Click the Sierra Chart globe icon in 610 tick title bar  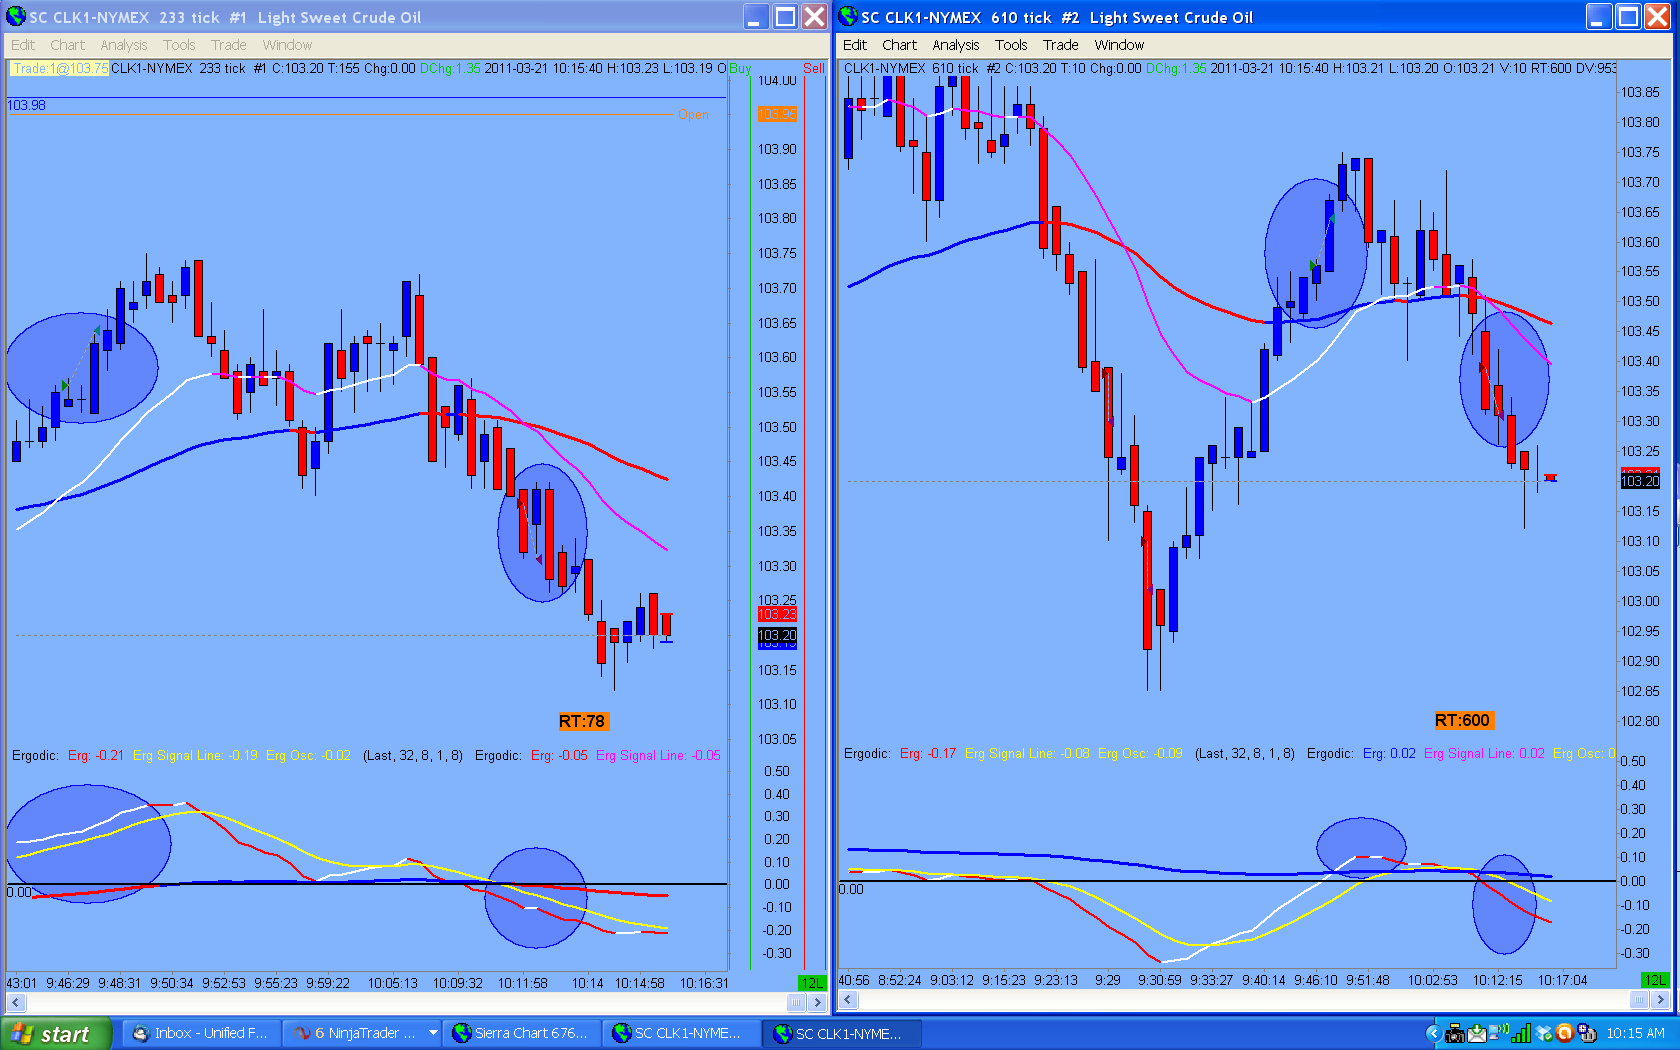[x=848, y=16]
